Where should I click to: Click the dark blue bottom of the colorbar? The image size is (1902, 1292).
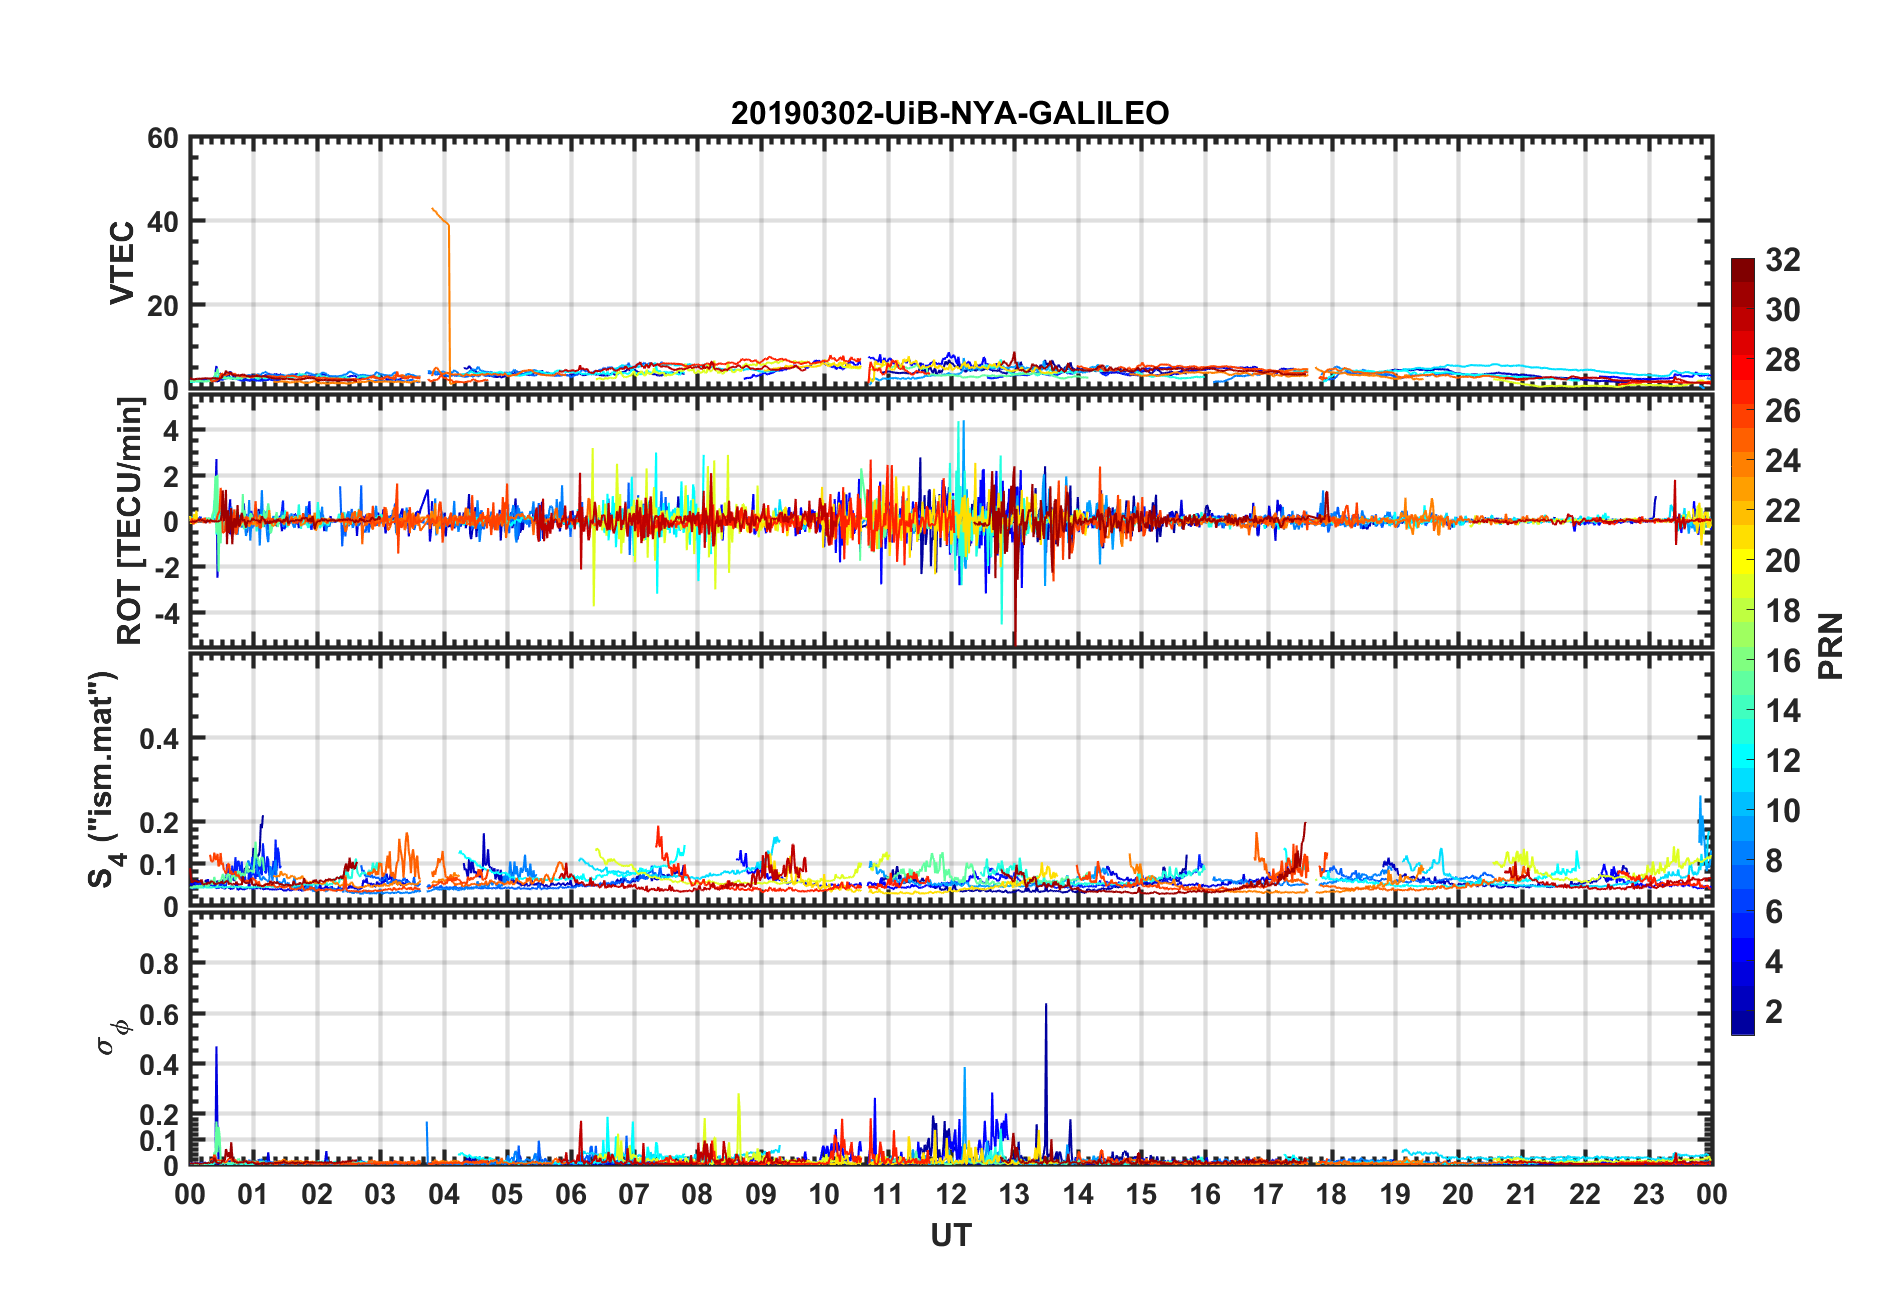[1743, 1022]
